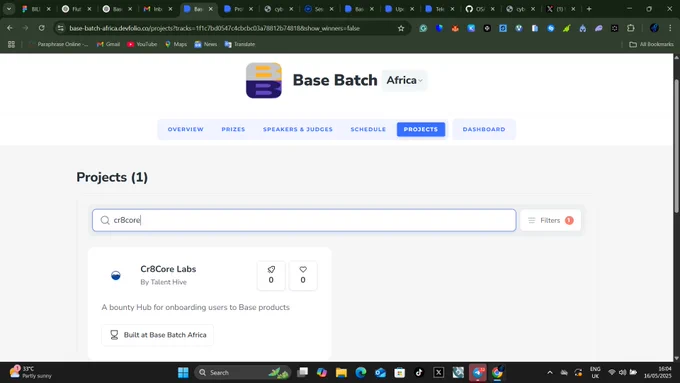Click the Base Batch logo image
The height and width of the screenshot is (383, 680).
tap(264, 80)
